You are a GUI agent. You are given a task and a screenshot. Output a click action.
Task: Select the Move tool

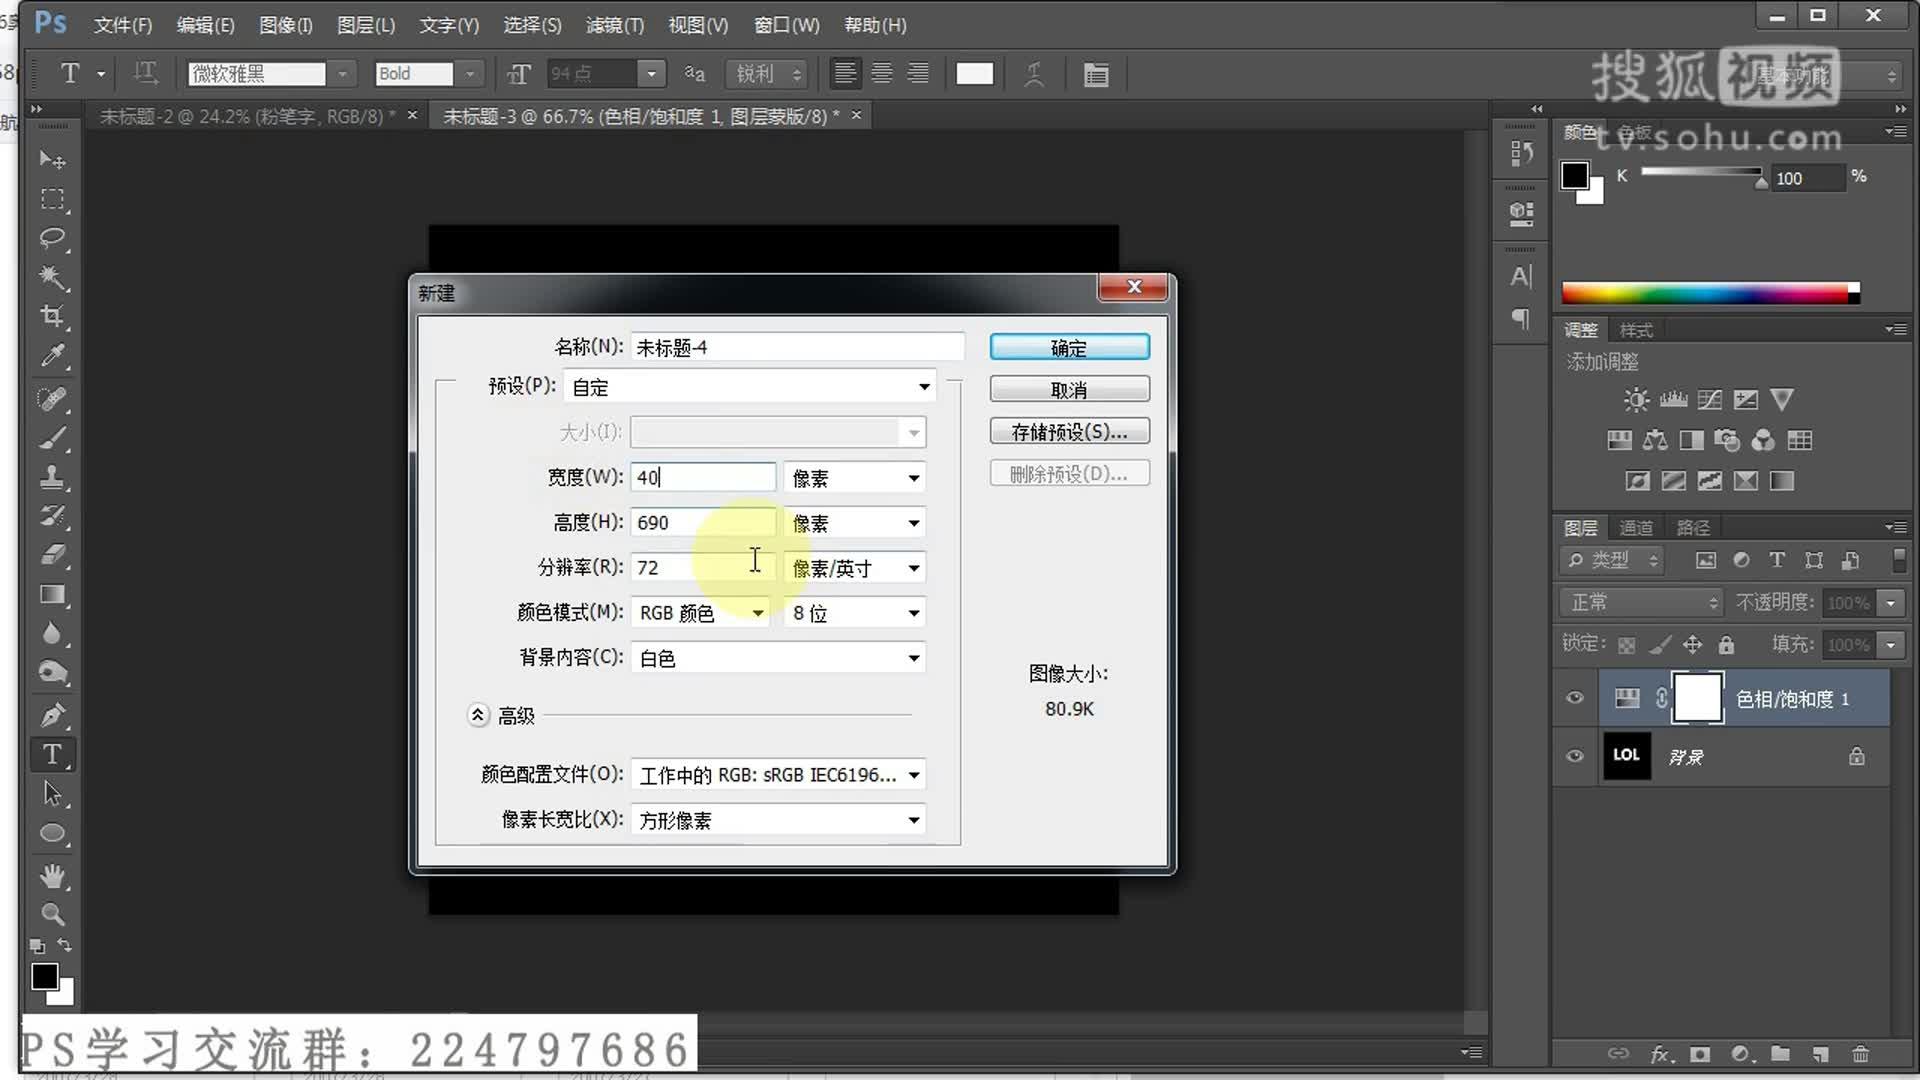click(x=53, y=160)
